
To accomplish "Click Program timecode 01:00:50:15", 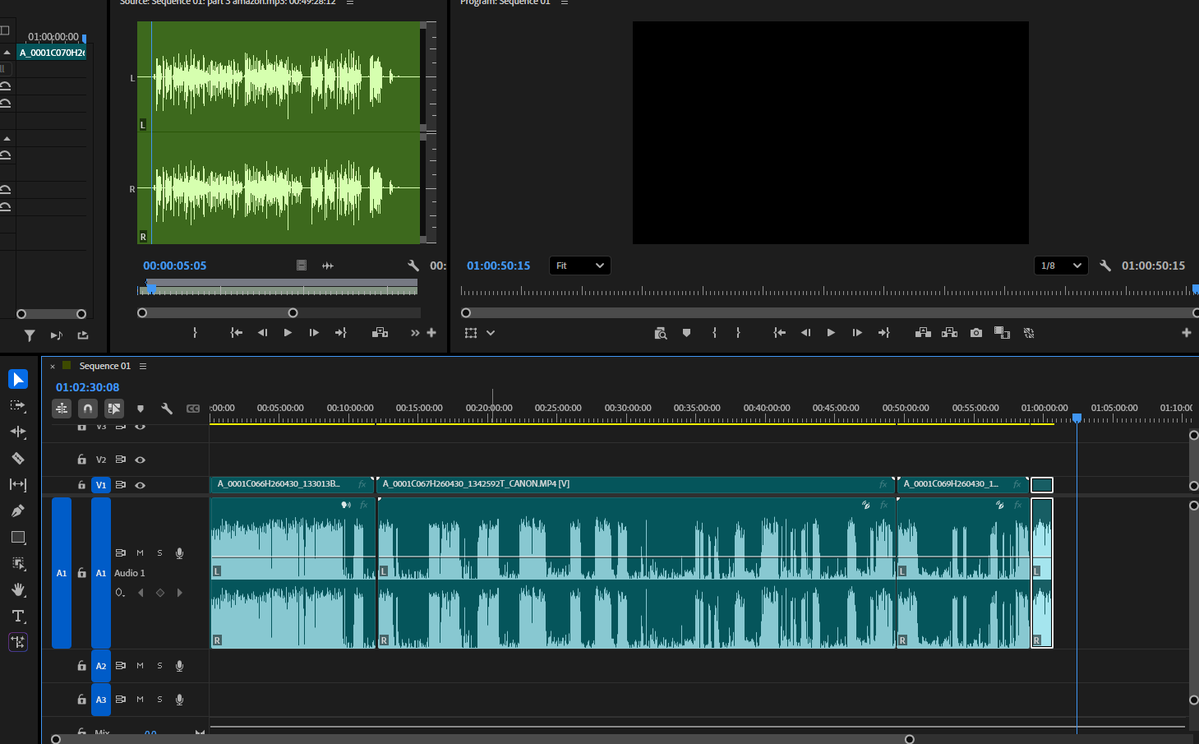I will click(498, 265).
